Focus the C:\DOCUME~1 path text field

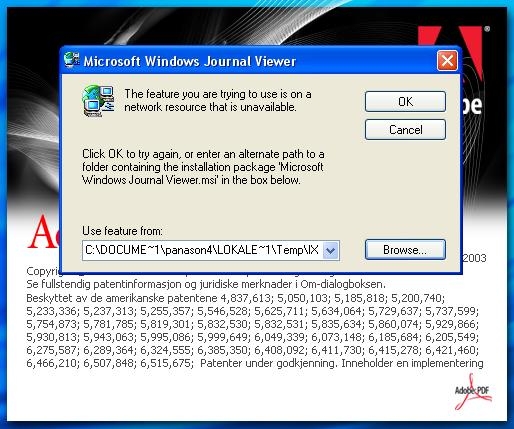203,250
